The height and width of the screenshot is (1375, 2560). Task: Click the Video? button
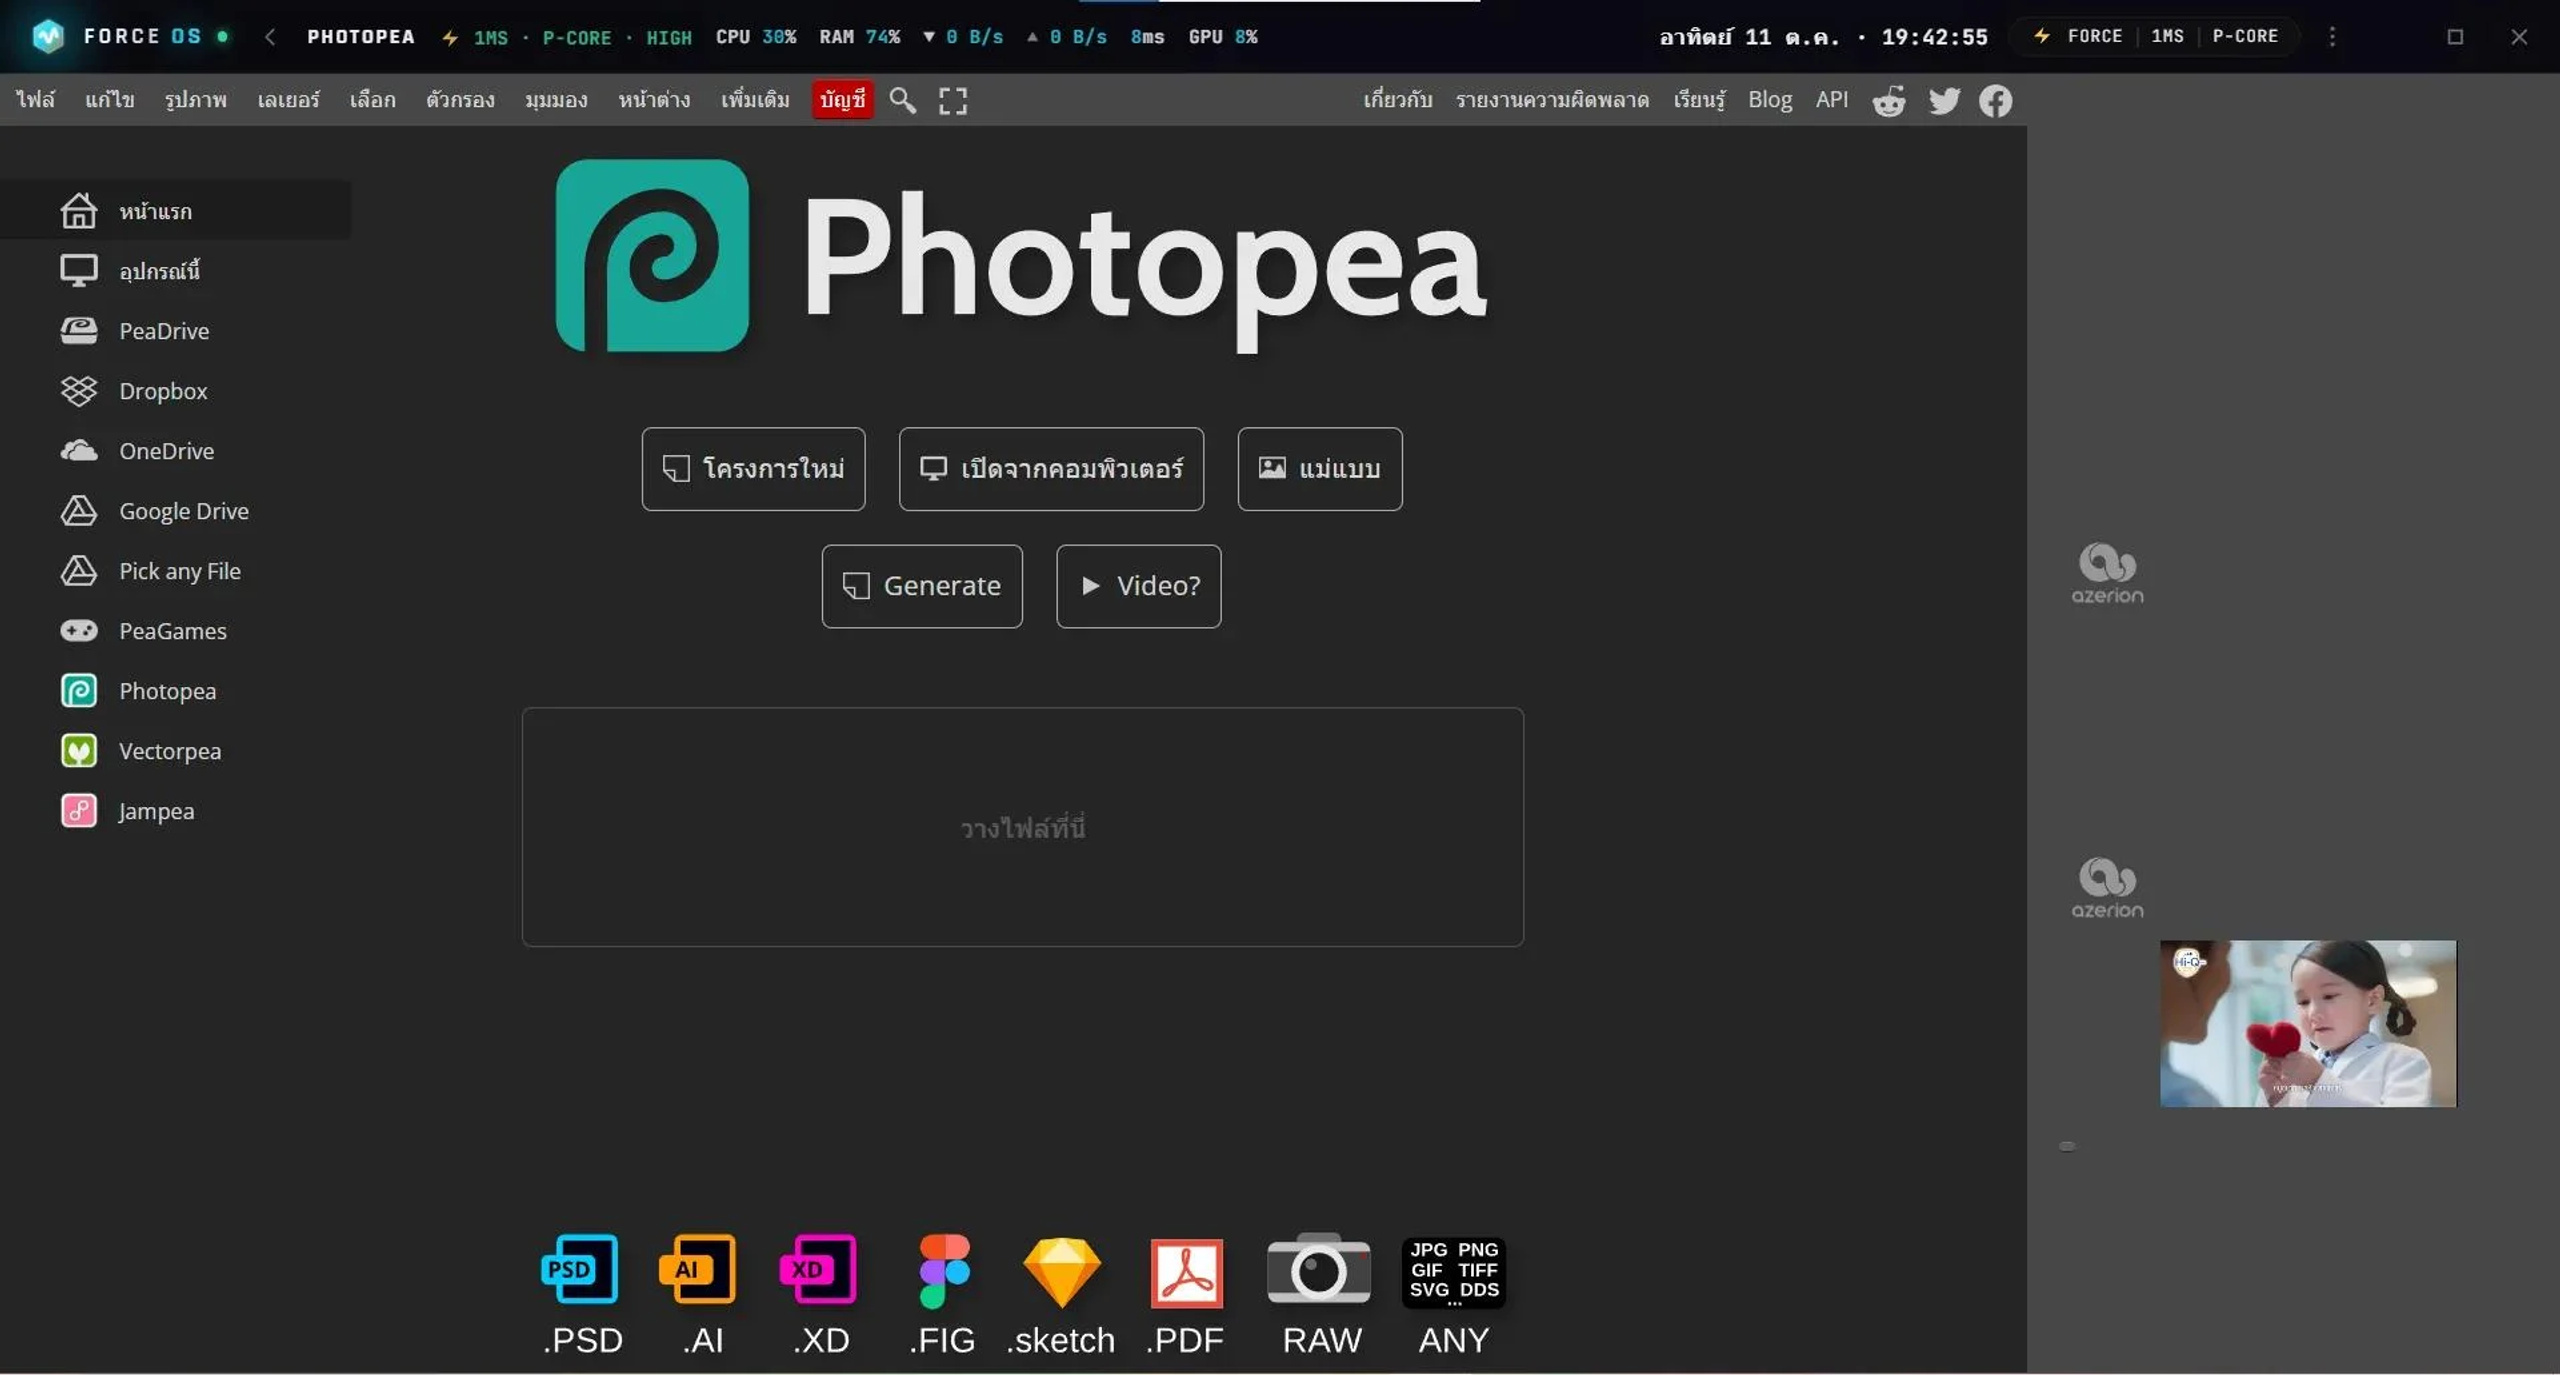click(1138, 586)
